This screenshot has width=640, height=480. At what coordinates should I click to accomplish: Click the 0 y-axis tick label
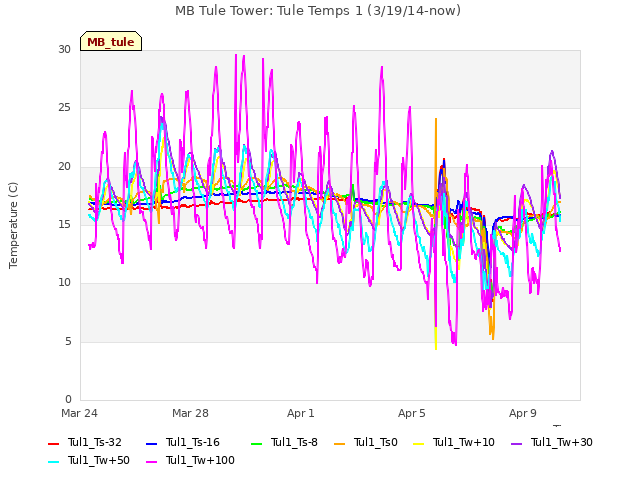pos(68,399)
